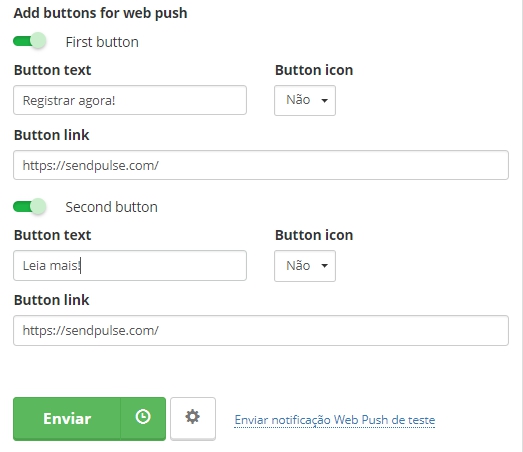Click Button text label above Registrar agora field
Image resolution: width=523 pixels, height=452 pixels.
click(x=52, y=70)
